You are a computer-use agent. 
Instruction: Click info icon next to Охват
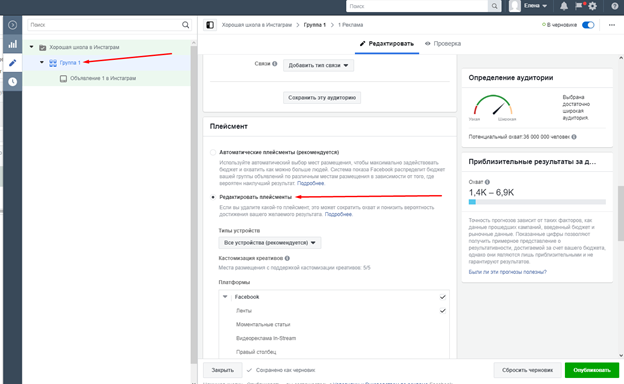pyautogui.click(x=487, y=182)
